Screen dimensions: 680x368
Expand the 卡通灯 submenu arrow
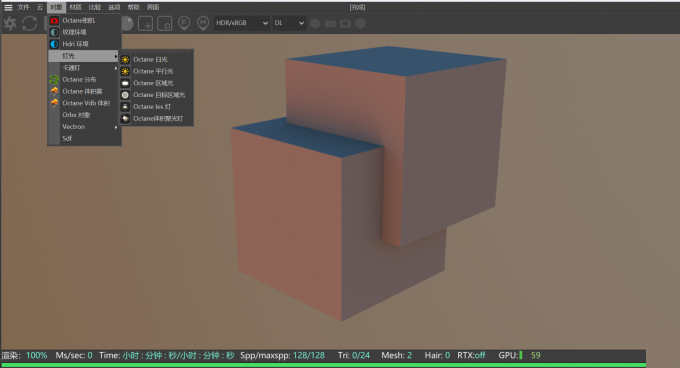click(116, 68)
